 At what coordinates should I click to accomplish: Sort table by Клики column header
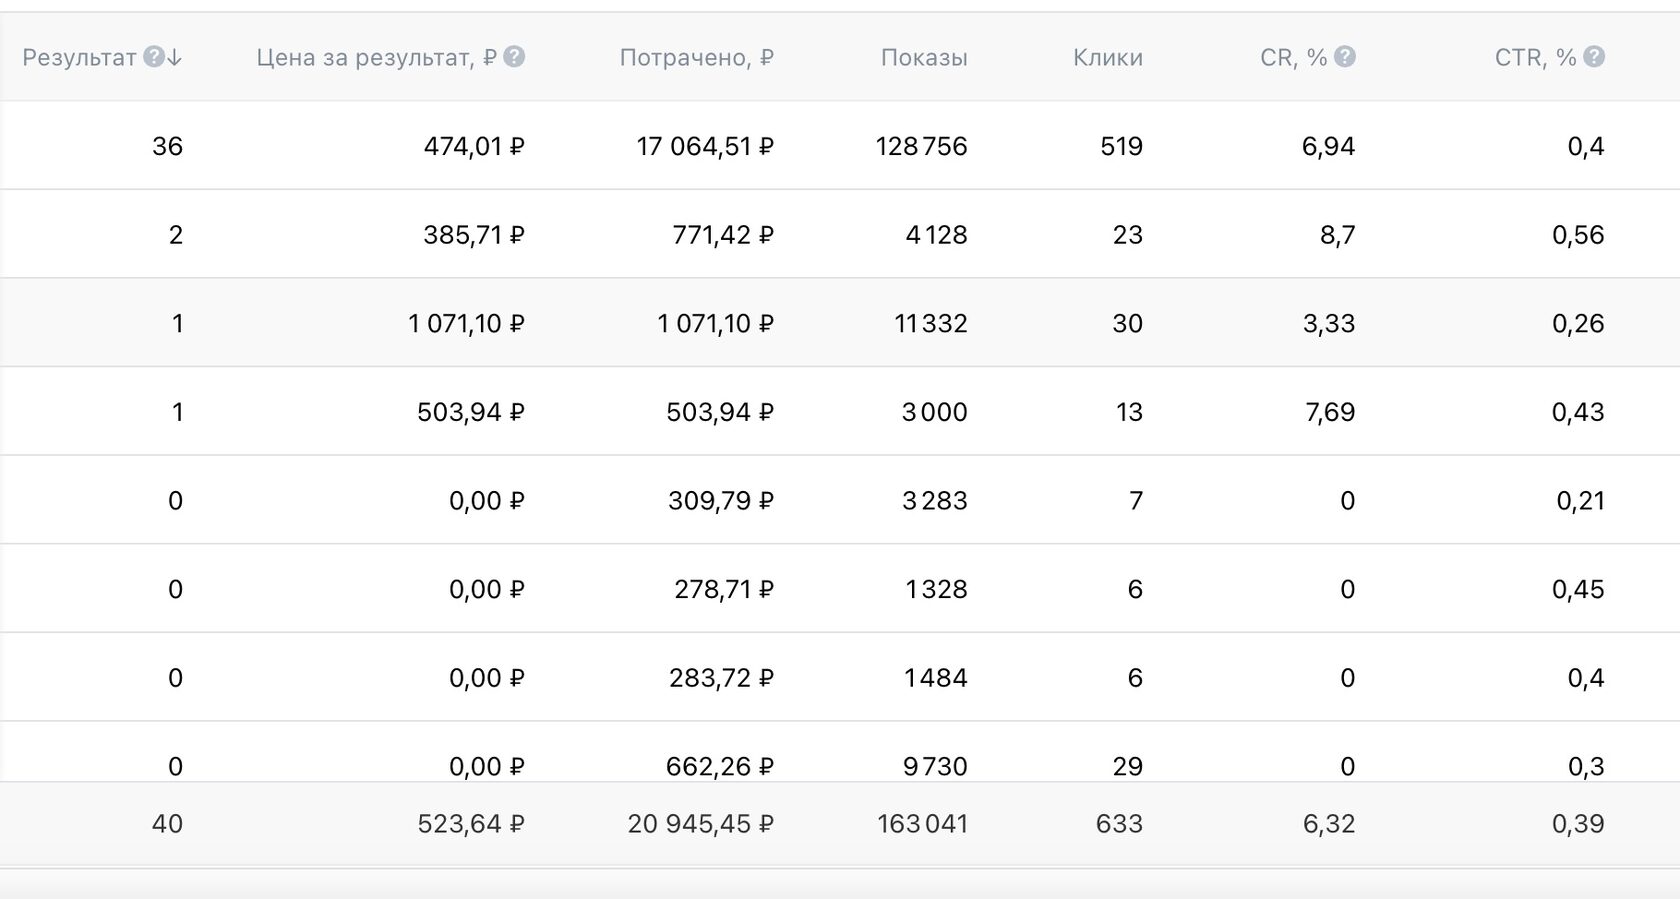[1108, 58]
